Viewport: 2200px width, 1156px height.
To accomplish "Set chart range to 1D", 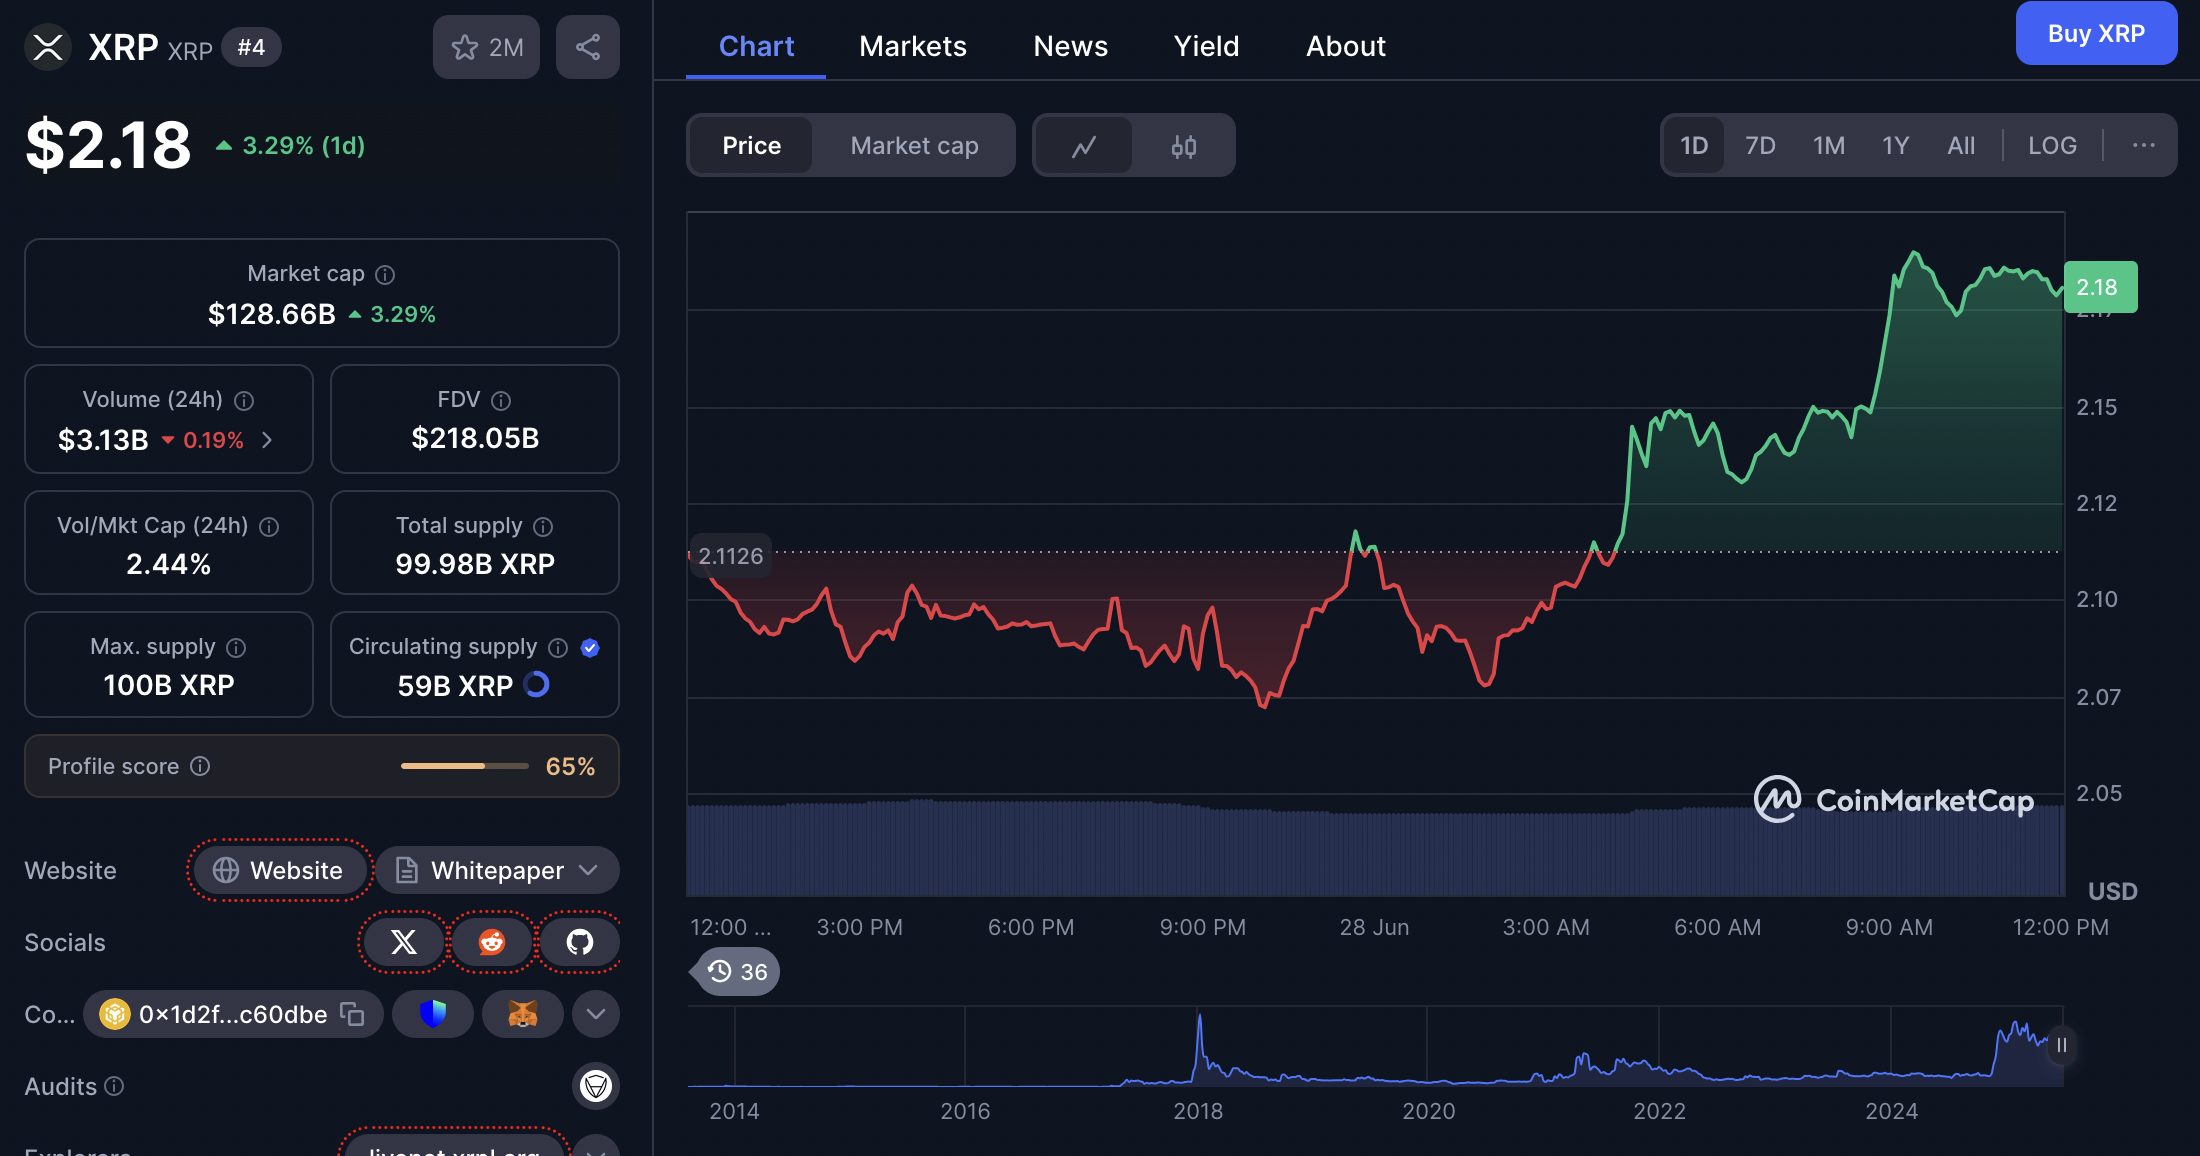I will click(1694, 146).
